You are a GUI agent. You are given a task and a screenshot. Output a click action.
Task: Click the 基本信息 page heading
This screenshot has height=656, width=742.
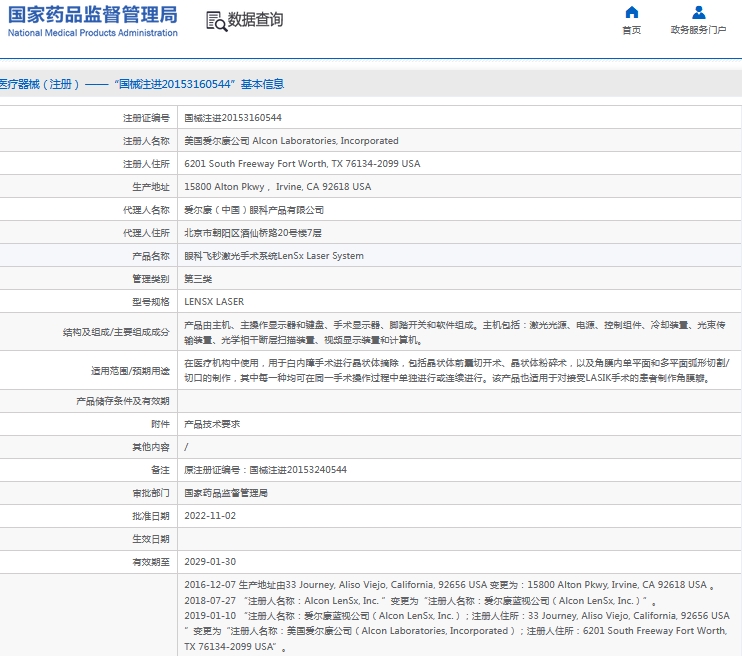141,84
